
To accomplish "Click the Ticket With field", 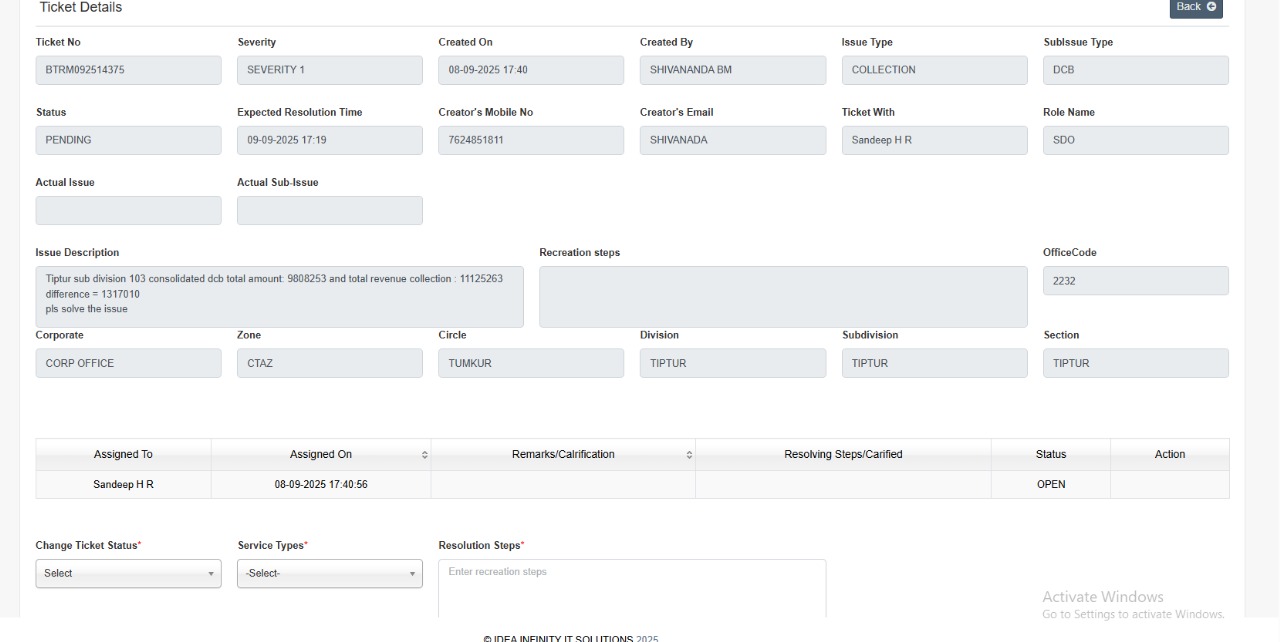I will coord(934,140).
